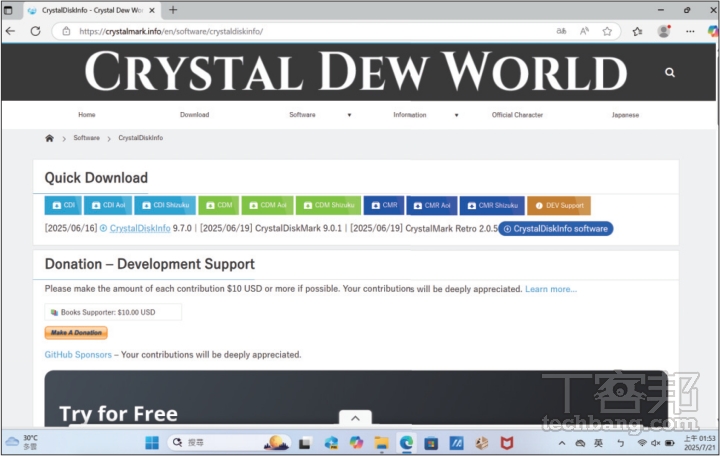Open the Books Supporter amount dropdown
This screenshot has height=456, width=720.
point(113,312)
